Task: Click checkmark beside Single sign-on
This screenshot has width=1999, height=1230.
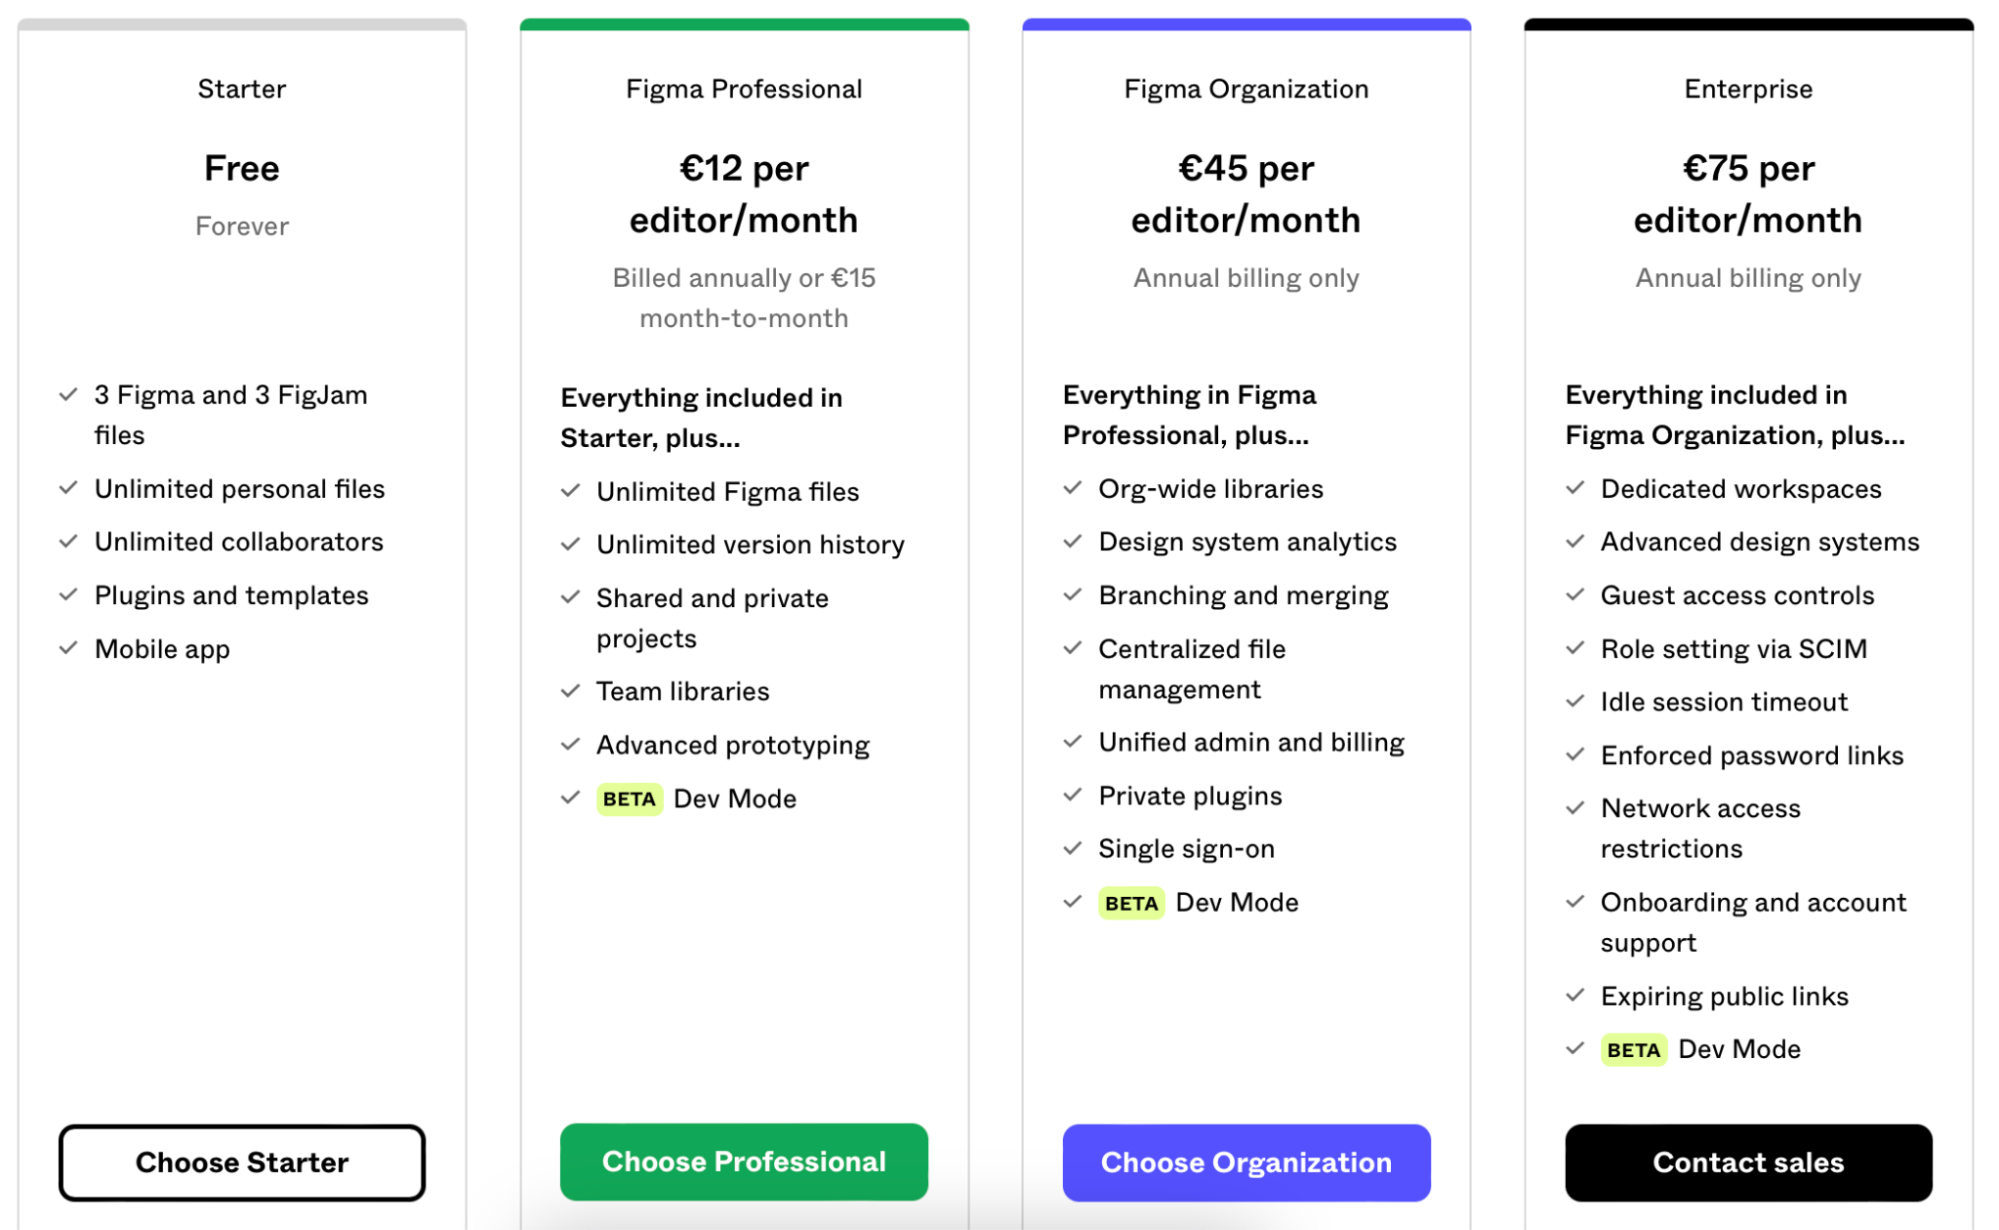Action: (x=1072, y=848)
